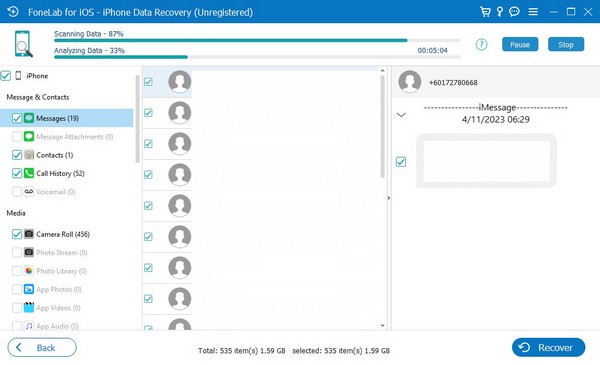600x365 pixels.
Task: Click the category sidebar scrollbar
Action: pos(137,119)
